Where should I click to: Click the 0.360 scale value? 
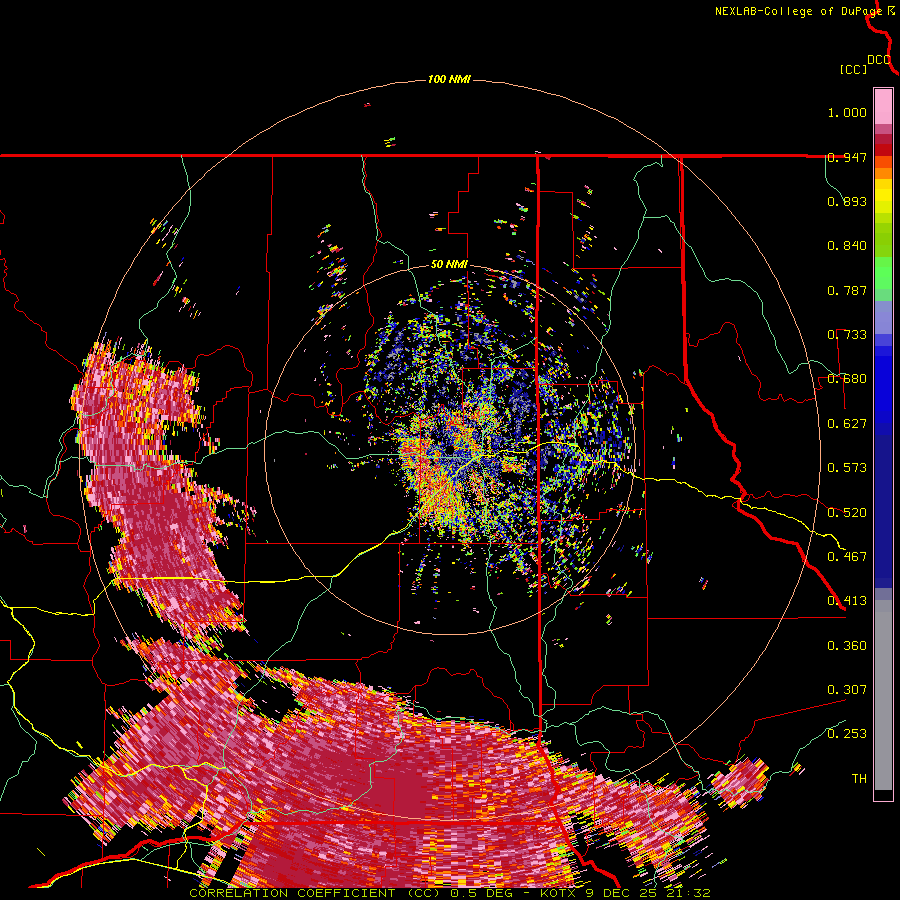tap(847, 646)
